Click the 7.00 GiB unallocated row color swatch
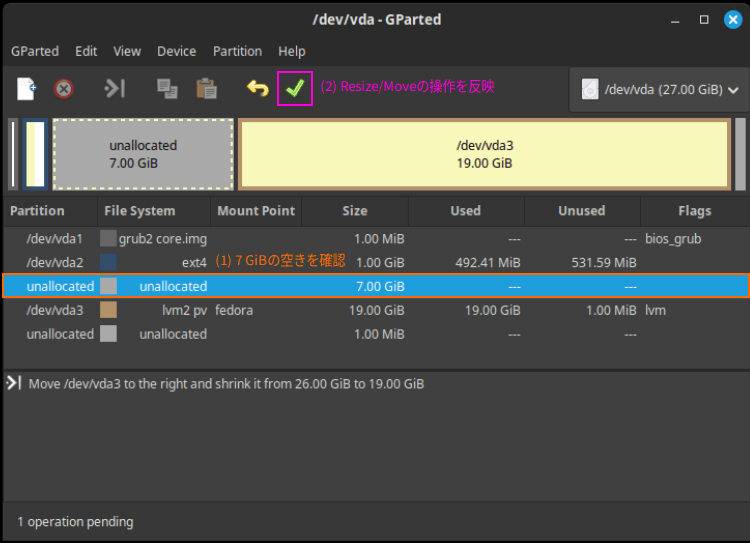The image size is (750, 543). click(109, 286)
